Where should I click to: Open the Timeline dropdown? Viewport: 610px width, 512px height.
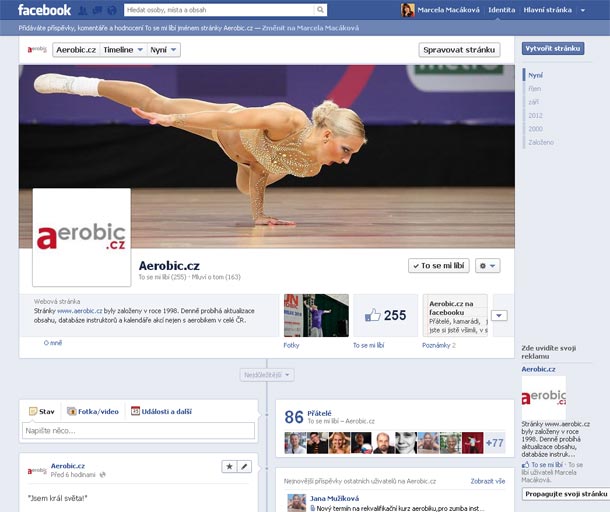(123, 50)
